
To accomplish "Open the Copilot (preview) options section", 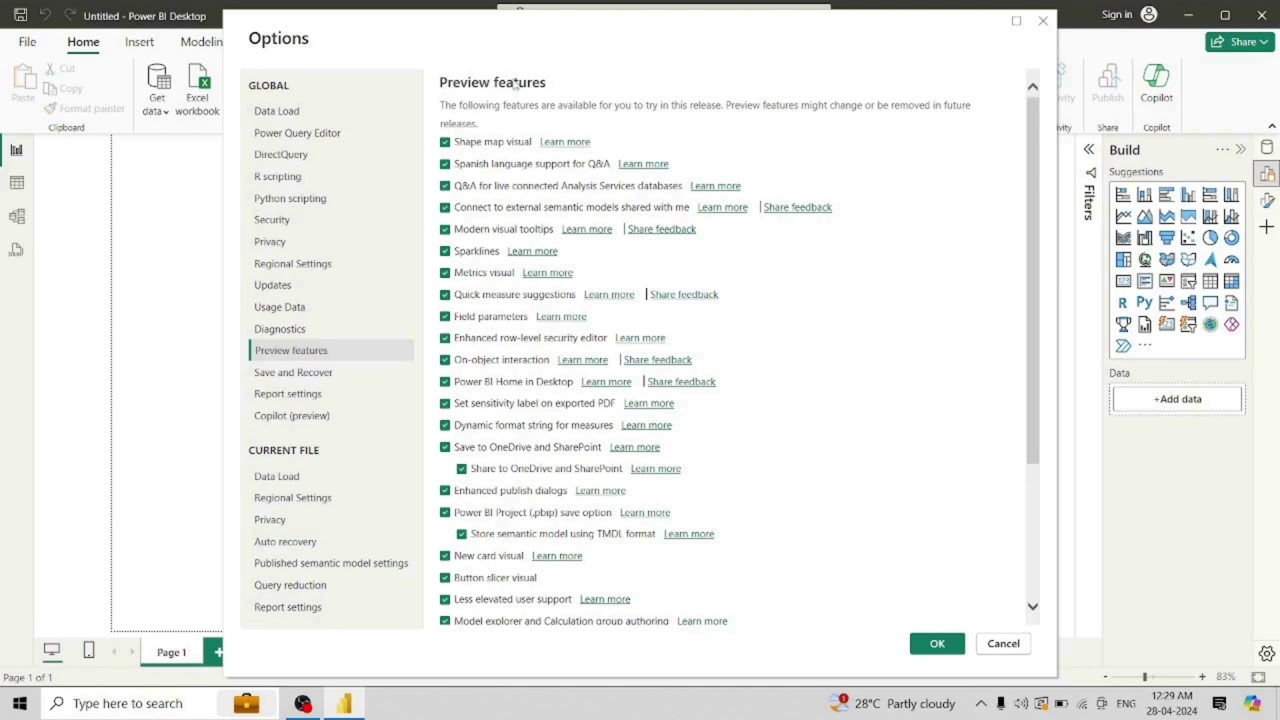I will [x=291, y=416].
